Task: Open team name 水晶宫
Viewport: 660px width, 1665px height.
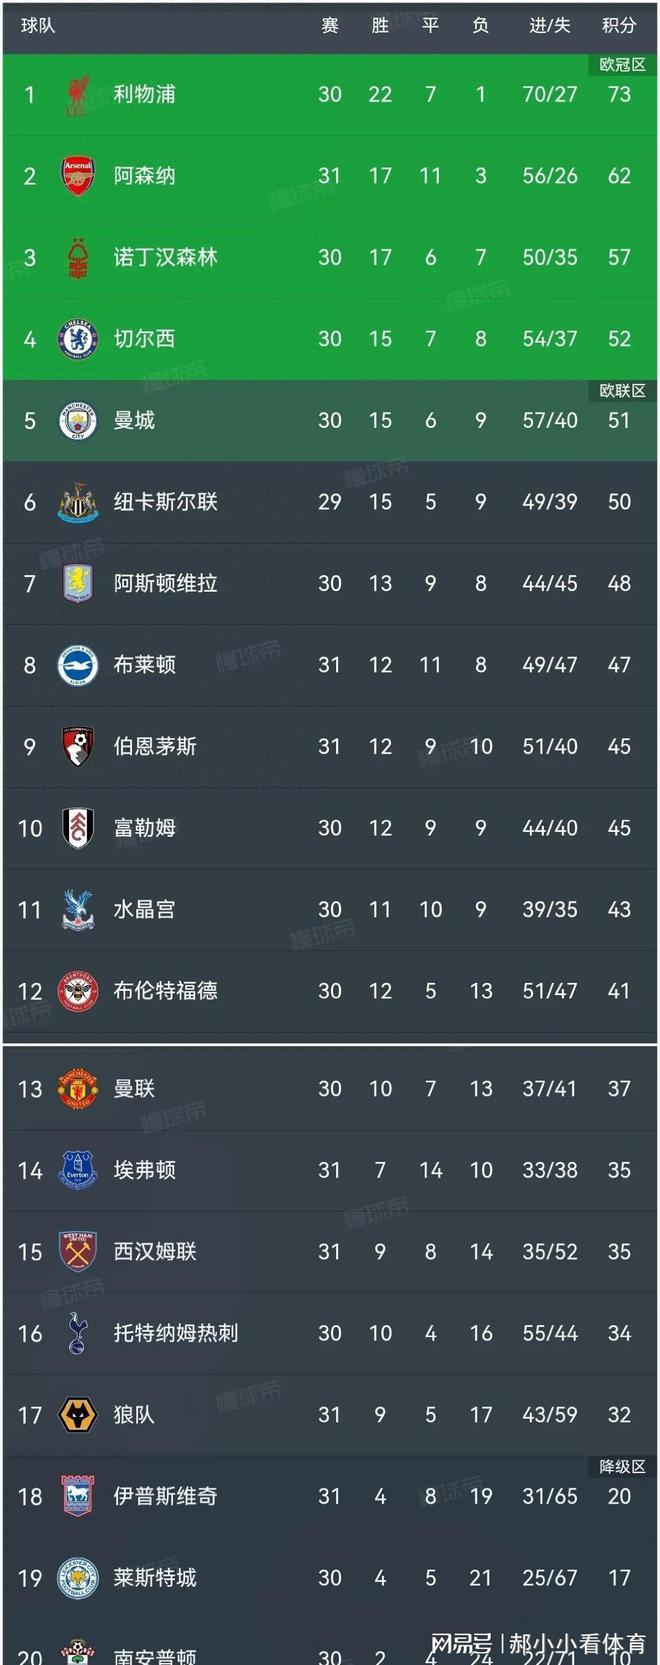Action: (x=144, y=910)
